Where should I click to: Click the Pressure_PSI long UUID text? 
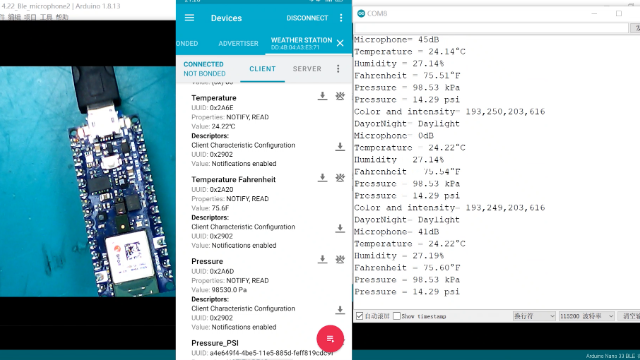point(262,353)
